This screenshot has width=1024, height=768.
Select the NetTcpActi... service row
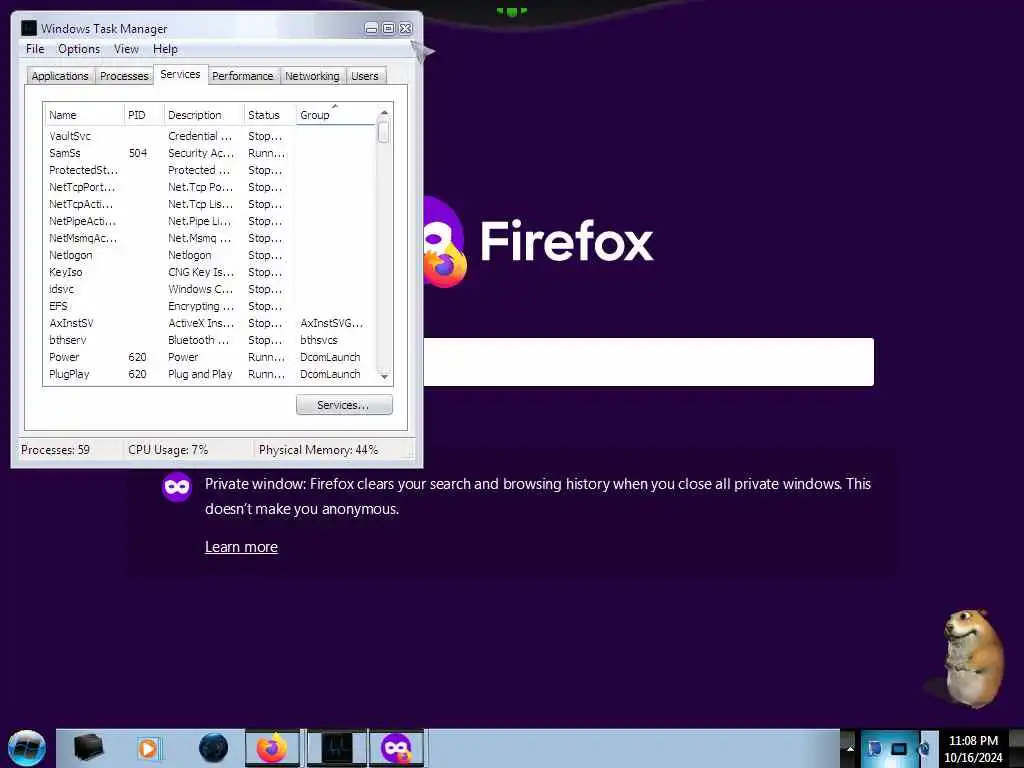pyautogui.click(x=210, y=204)
